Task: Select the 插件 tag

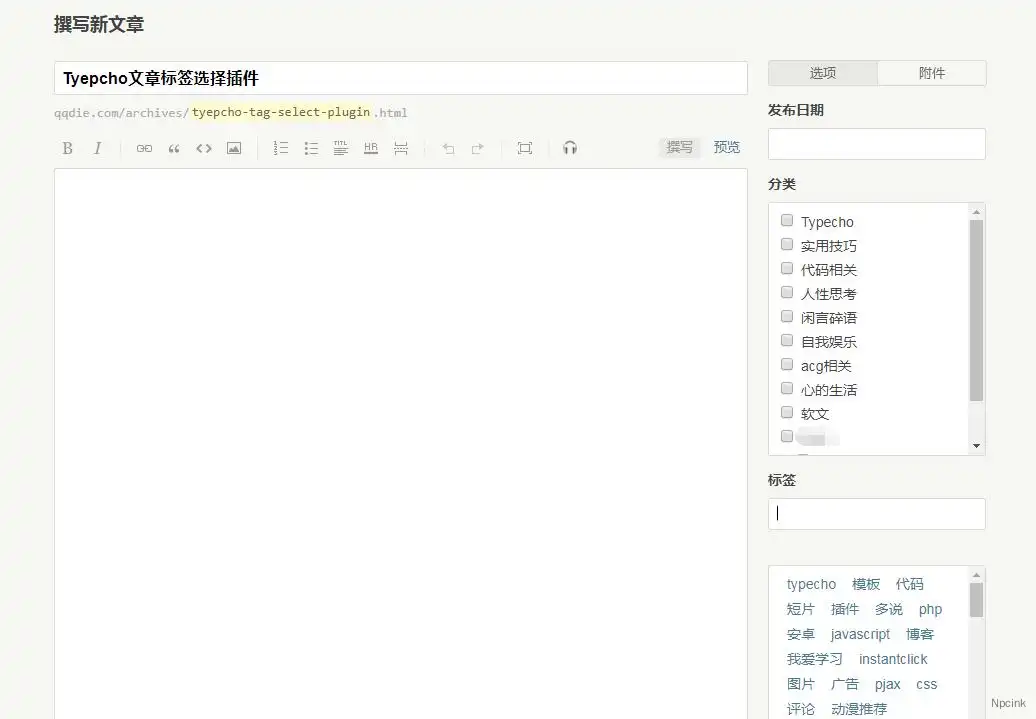Action: (x=844, y=609)
